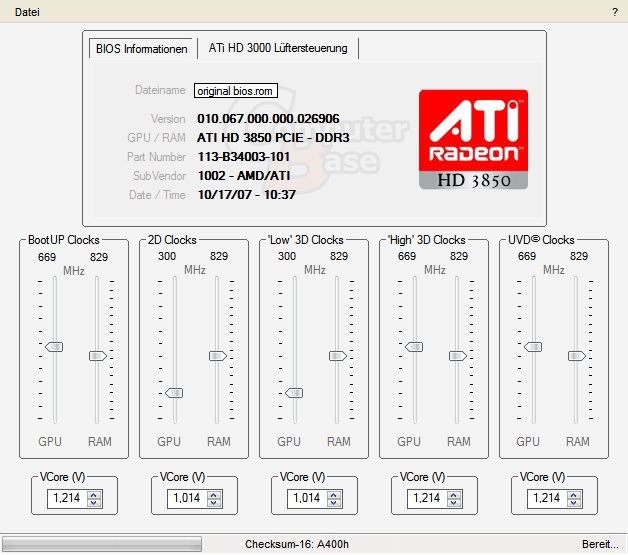628x555 pixels.
Task: Open ATi HD 3000 Lüftersteuerung tab
Action: coord(278,48)
